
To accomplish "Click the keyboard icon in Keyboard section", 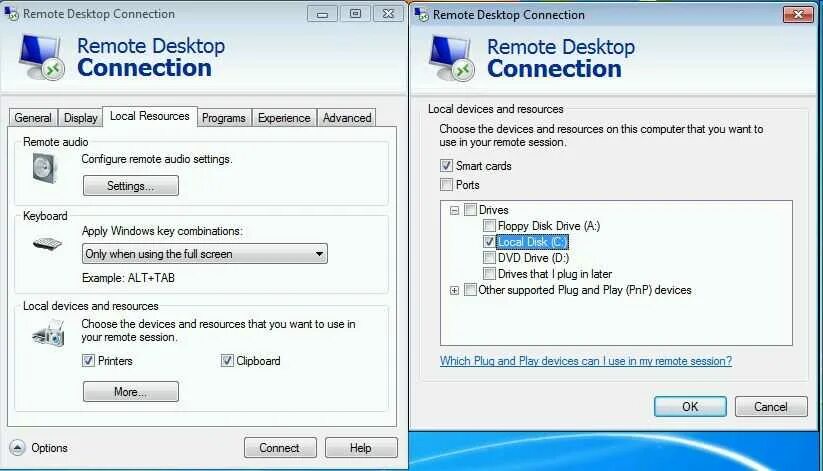I will point(47,244).
